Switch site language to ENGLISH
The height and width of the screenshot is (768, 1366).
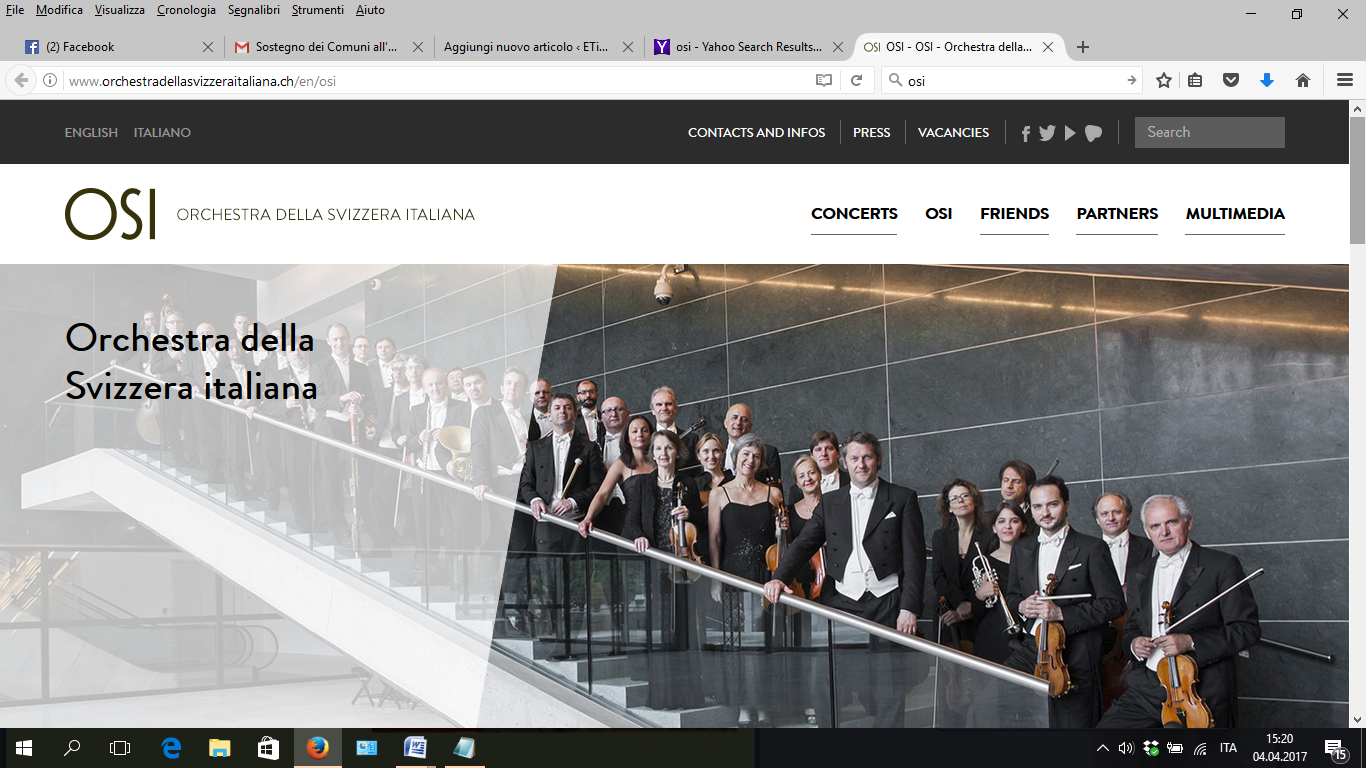click(91, 133)
